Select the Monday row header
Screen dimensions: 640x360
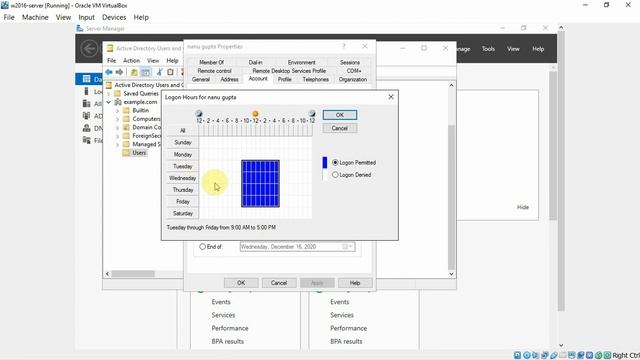pyautogui.click(x=182, y=155)
